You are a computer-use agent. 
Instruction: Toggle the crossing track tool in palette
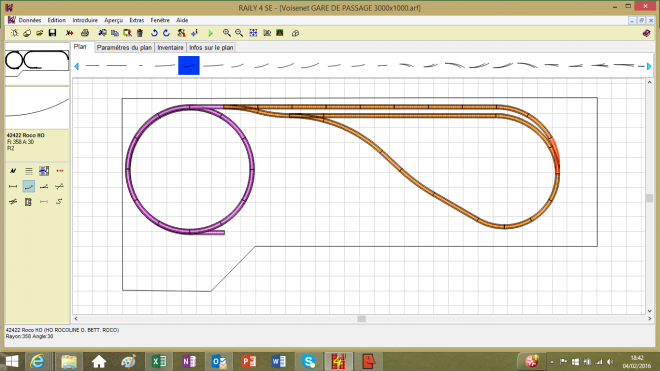pos(13,202)
